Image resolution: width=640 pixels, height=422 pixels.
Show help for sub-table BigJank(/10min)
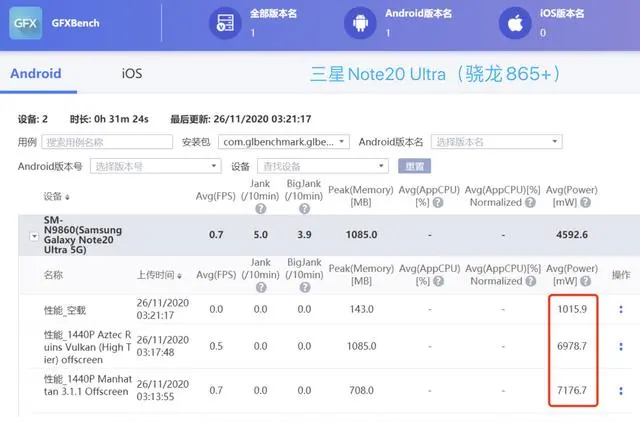point(304,288)
